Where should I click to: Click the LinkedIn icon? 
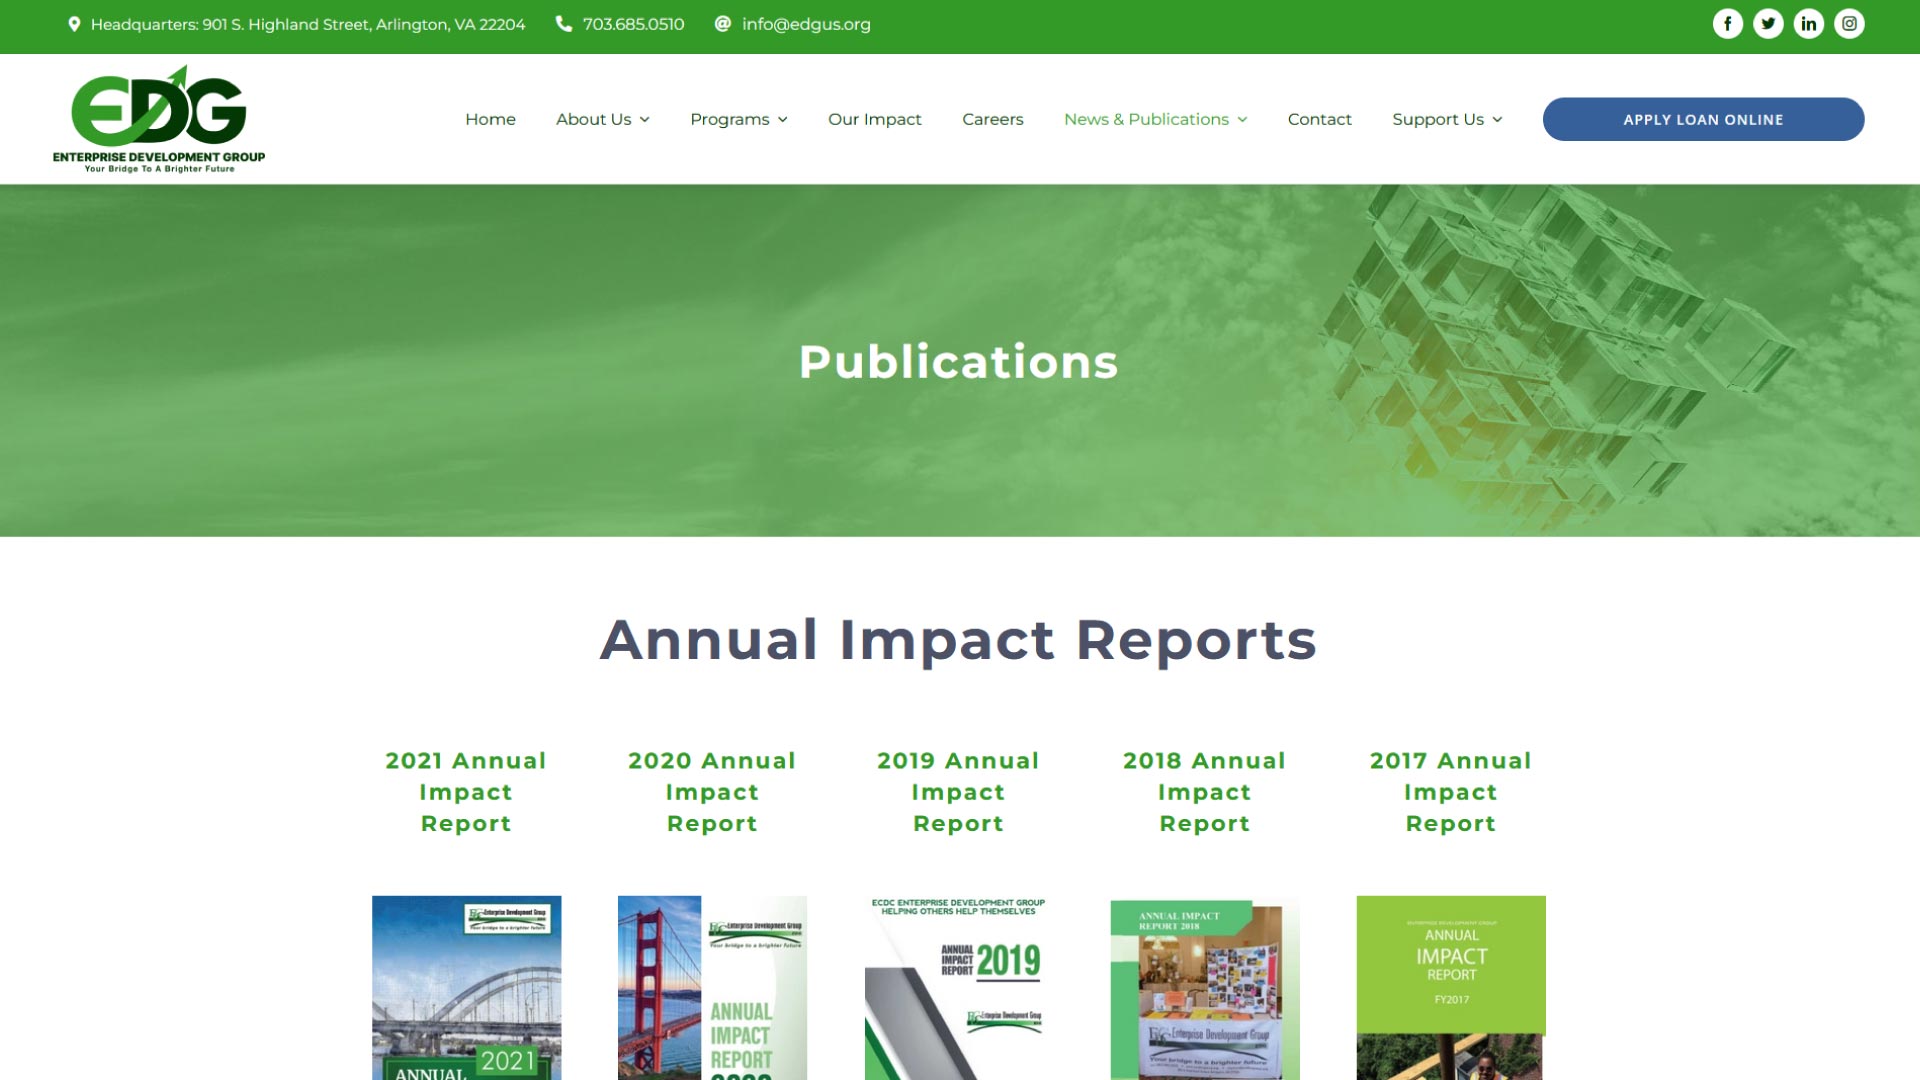tap(1809, 22)
